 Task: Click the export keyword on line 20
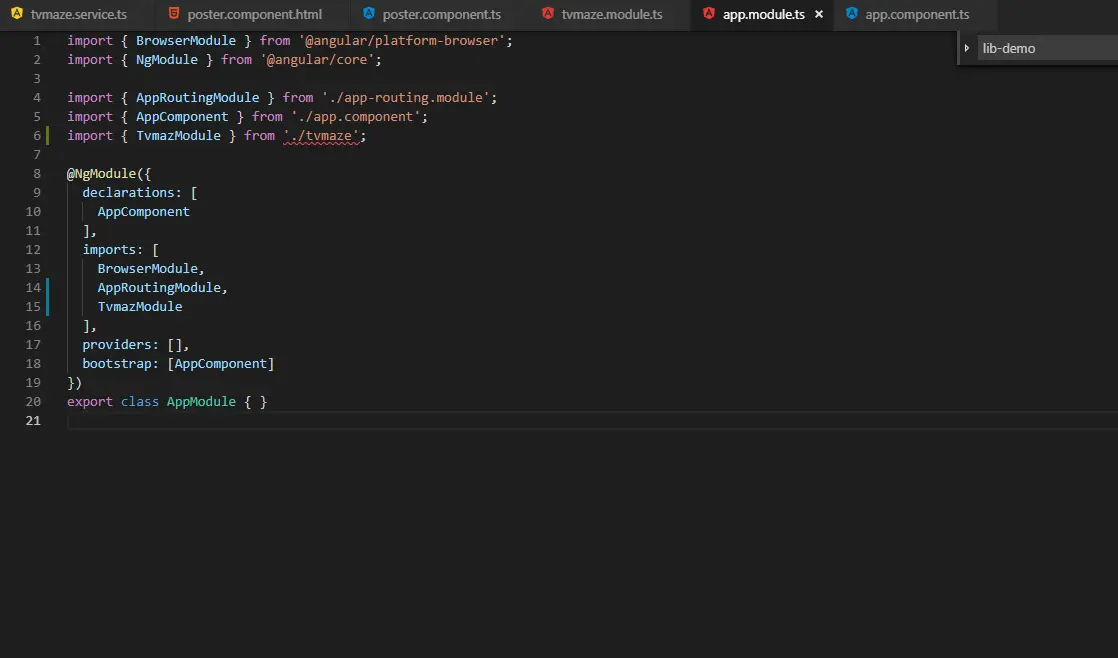[x=90, y=402]
